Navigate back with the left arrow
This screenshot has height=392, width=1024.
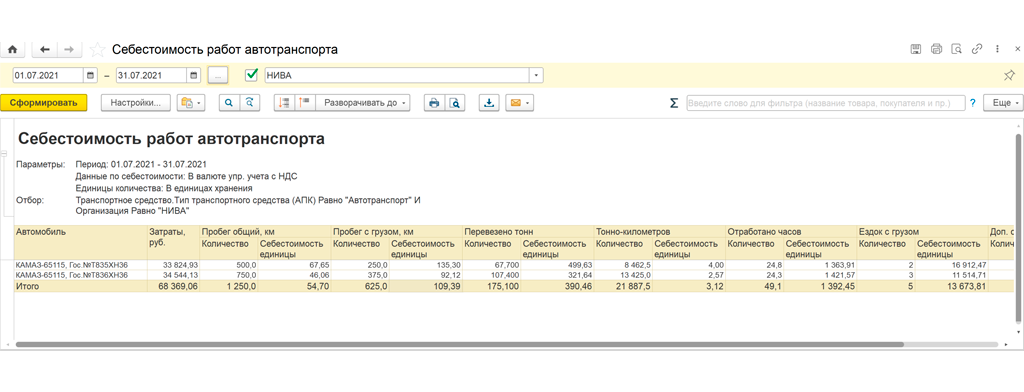pos(45,50)
